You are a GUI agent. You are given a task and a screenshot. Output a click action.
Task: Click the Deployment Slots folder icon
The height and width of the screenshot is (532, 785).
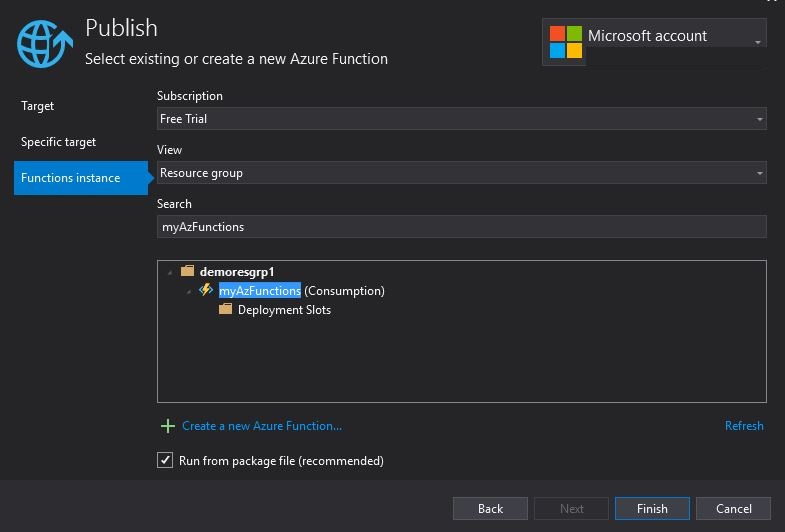(225, 309)
